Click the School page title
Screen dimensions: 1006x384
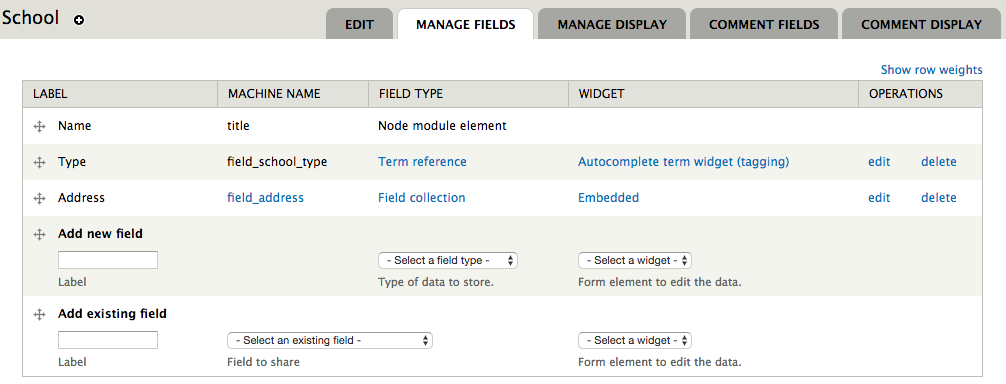point(31,18)
